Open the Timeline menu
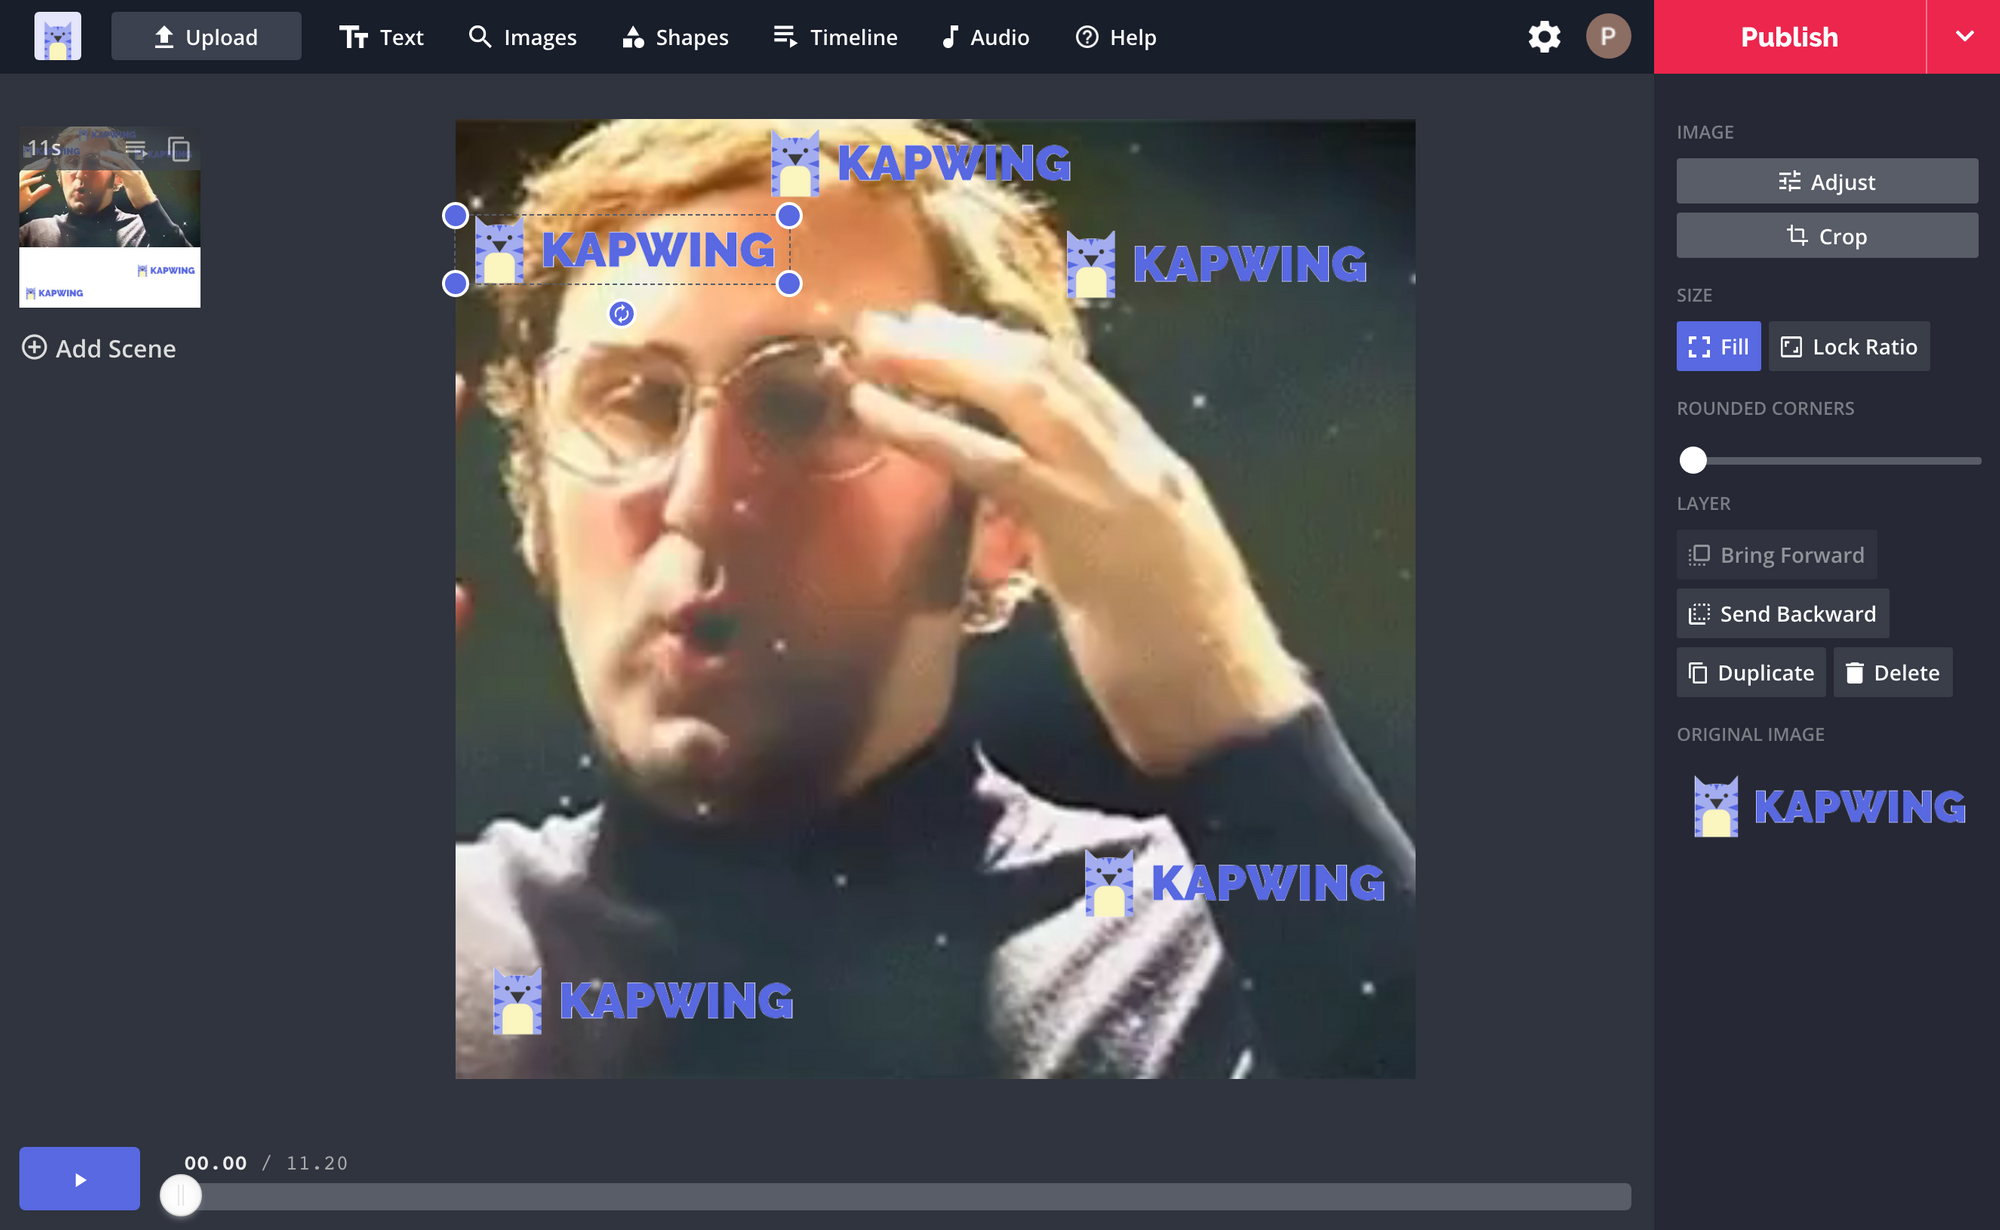2000x1230 pixels. pos(835,37)
